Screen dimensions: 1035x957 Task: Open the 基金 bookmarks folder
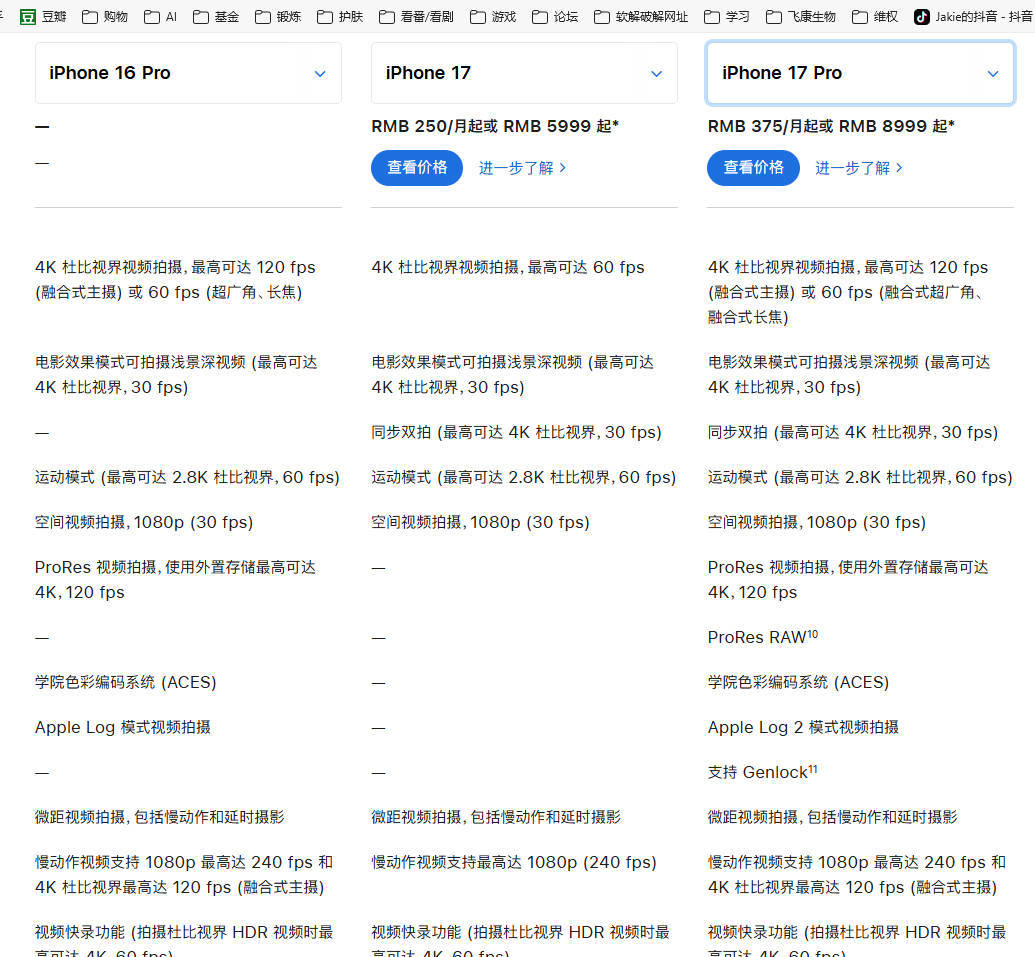click(216, 16)
